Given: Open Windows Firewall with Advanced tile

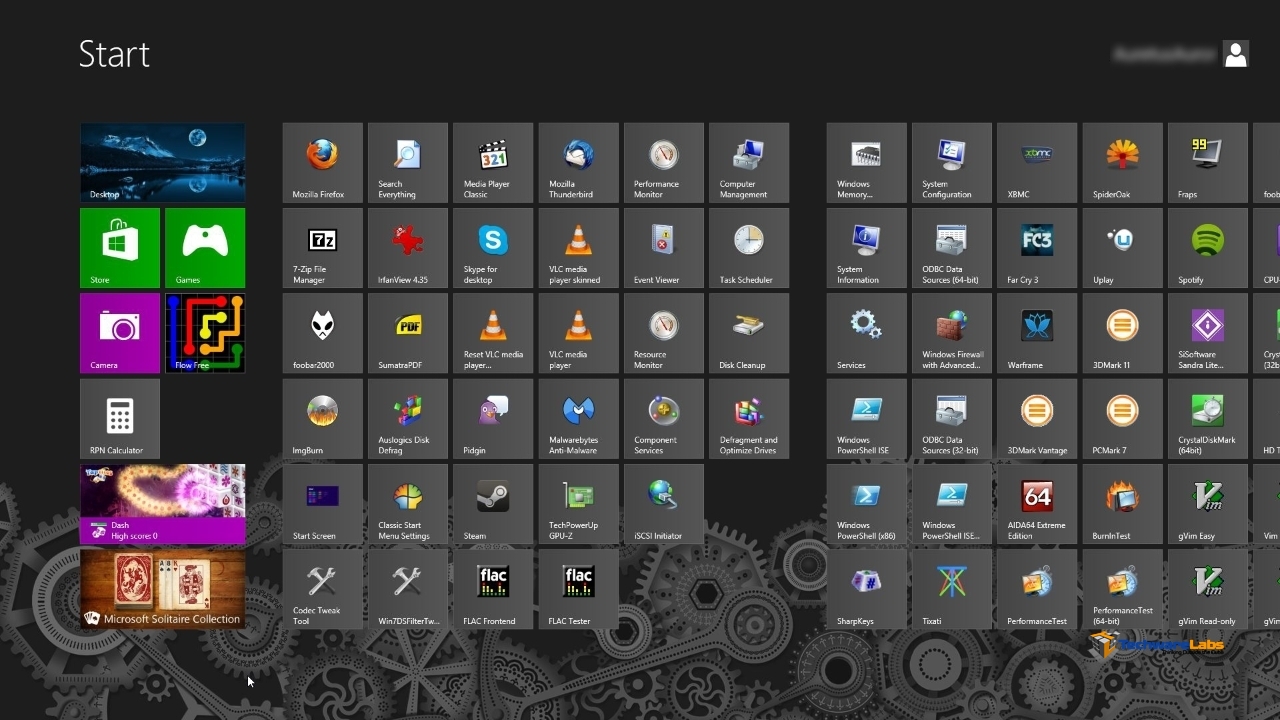Looking at the screenshot, I should 952,333.
